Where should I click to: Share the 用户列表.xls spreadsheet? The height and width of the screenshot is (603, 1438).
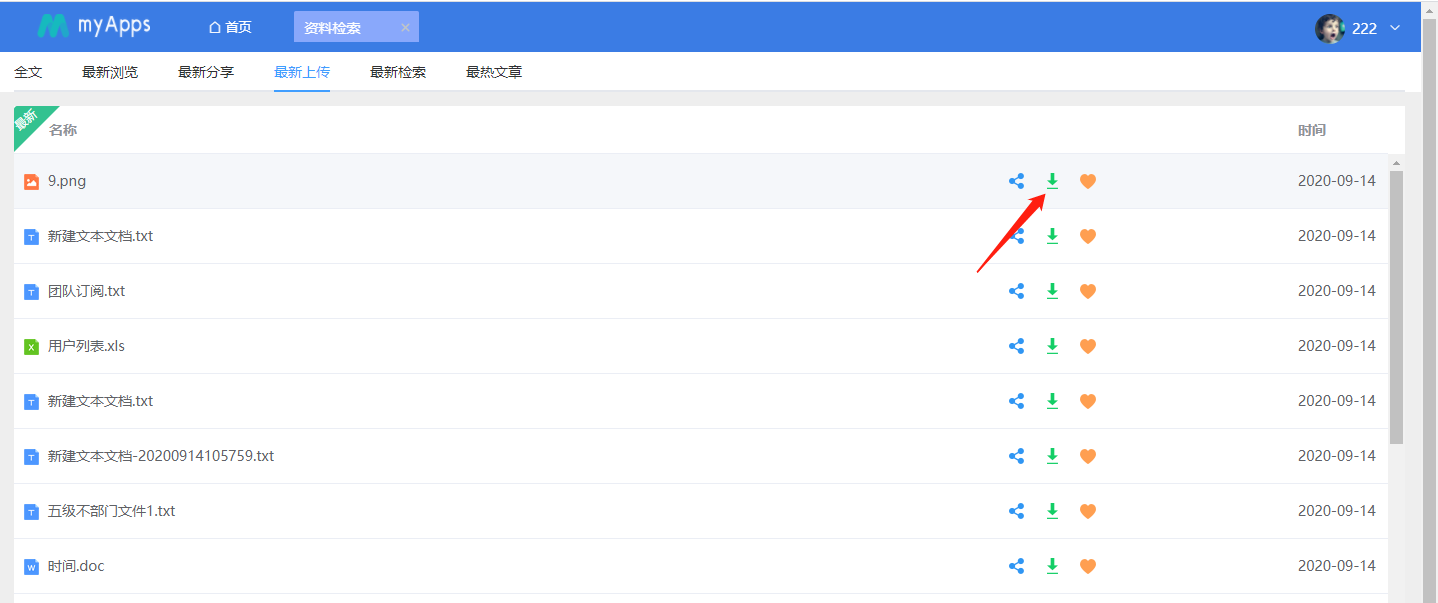point(1016,346)
